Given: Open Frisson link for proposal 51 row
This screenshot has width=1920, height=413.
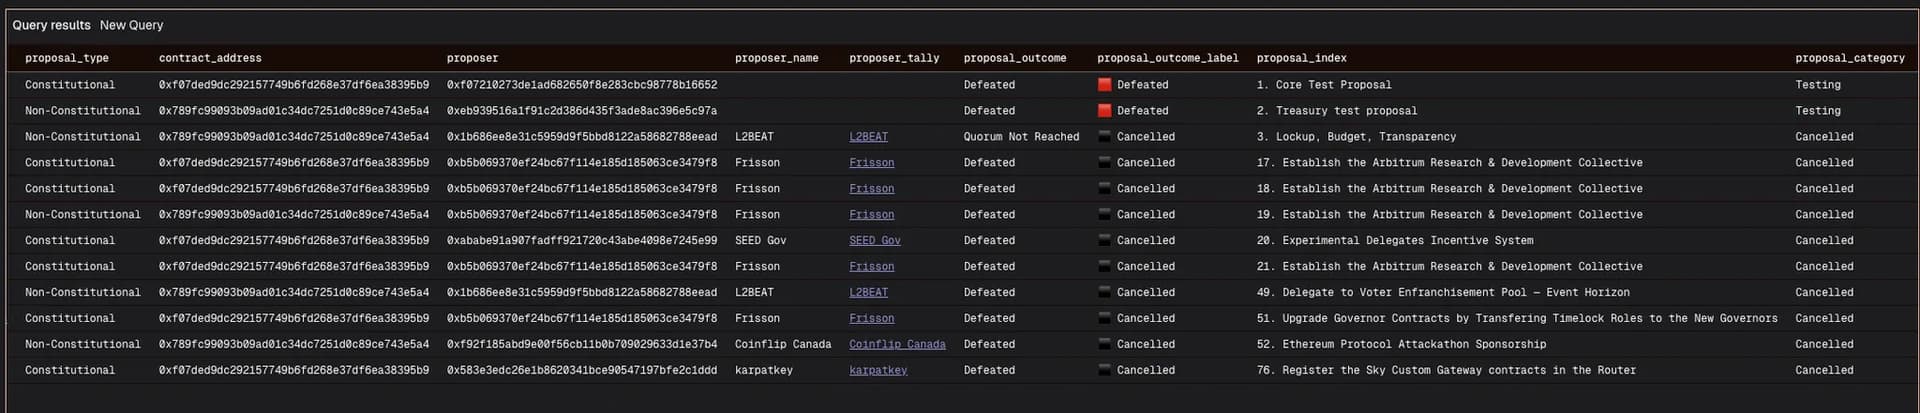Looking at the screenshot, I should point(871,319).
